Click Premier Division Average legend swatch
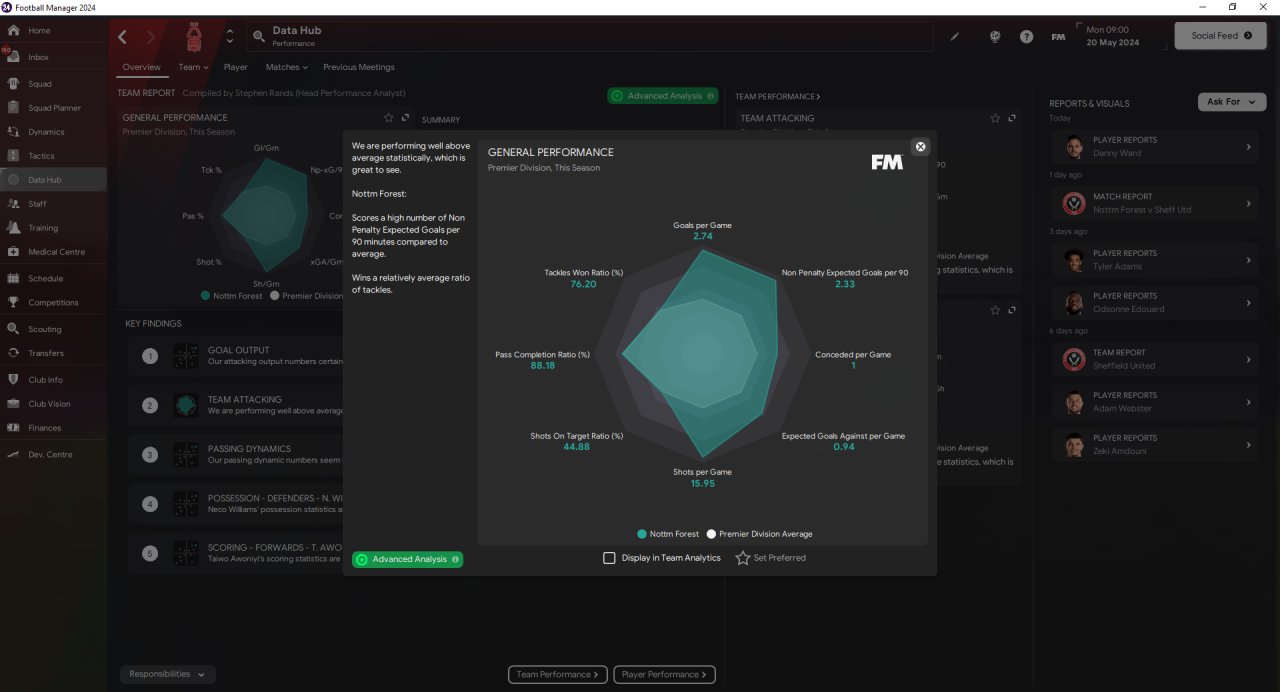This screenshot has height=692, width=1280. pyautogui.click(x=712, y=534)
